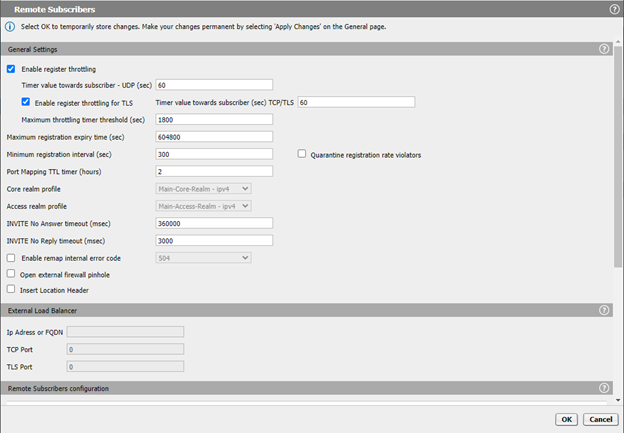This screenshot has height=433, width=624.
Task: Click 'Port Mapping TTL timer (hours)' label
Action: pyautogui.click(x=54, y=172)
